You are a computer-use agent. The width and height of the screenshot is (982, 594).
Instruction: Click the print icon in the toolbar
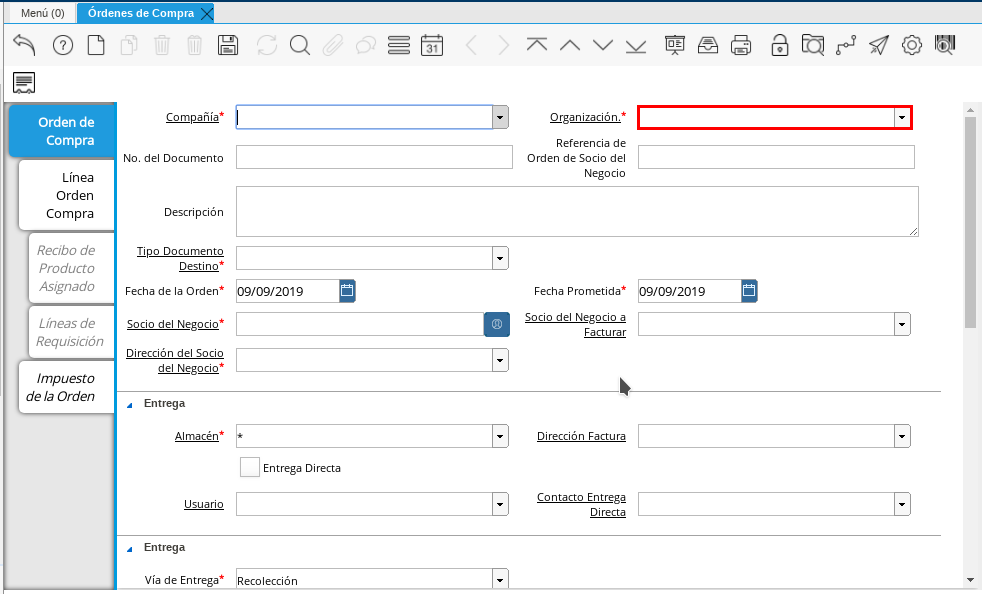pos(741,45)
